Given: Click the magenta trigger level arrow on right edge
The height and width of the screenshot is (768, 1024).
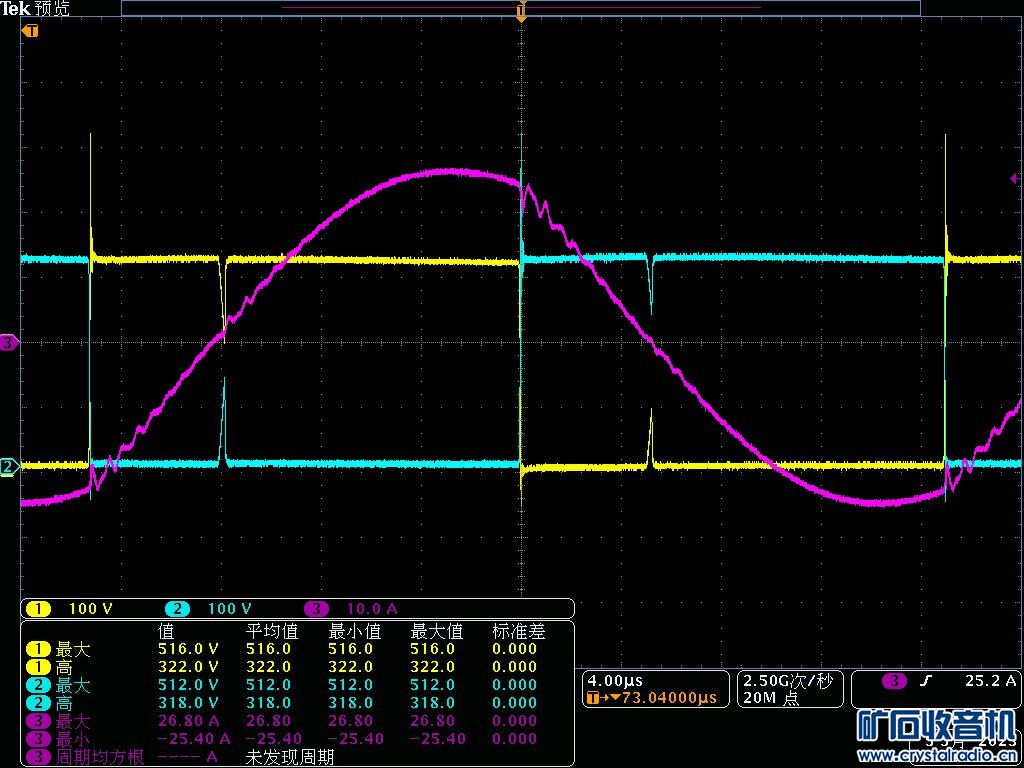Looking at the screenshot, I should click(1016, 179).
